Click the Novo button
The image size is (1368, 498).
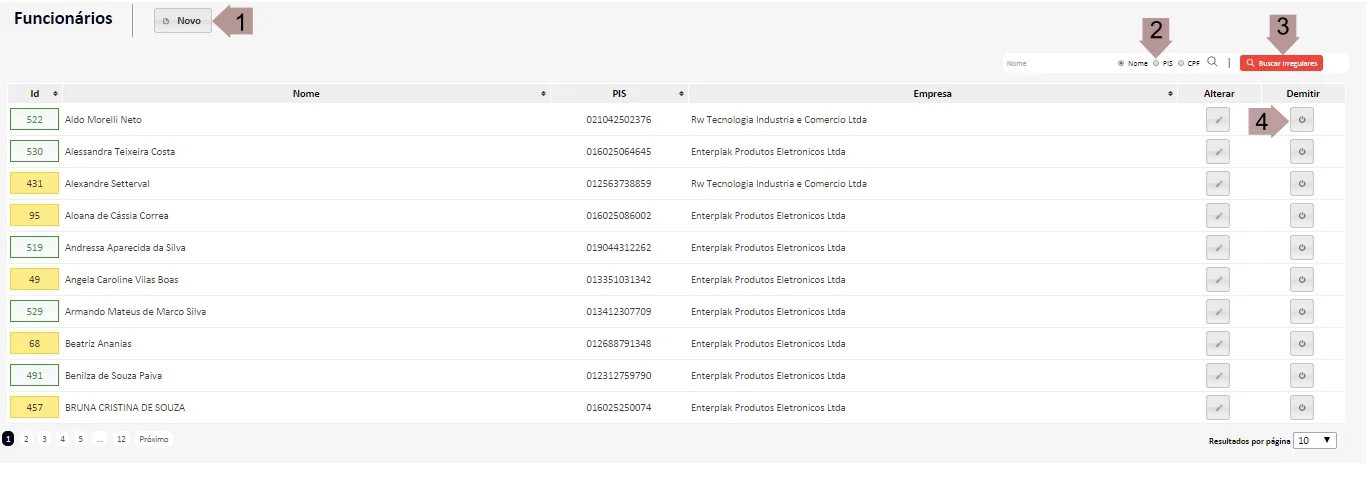coord(183,21)
